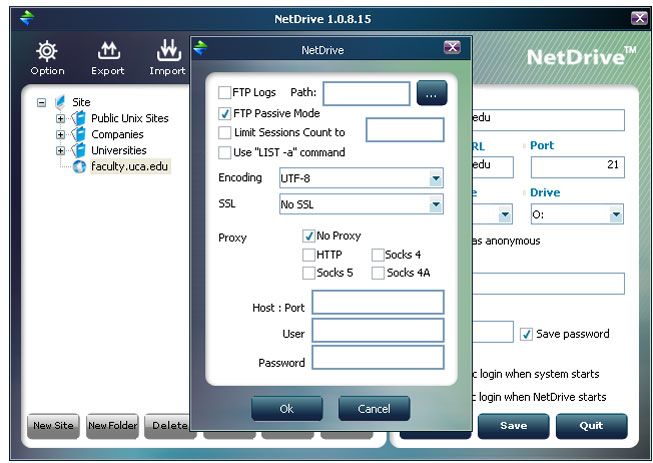653x463 pixels.
Task: Click the New Folder button
Action: pos(112,426)
